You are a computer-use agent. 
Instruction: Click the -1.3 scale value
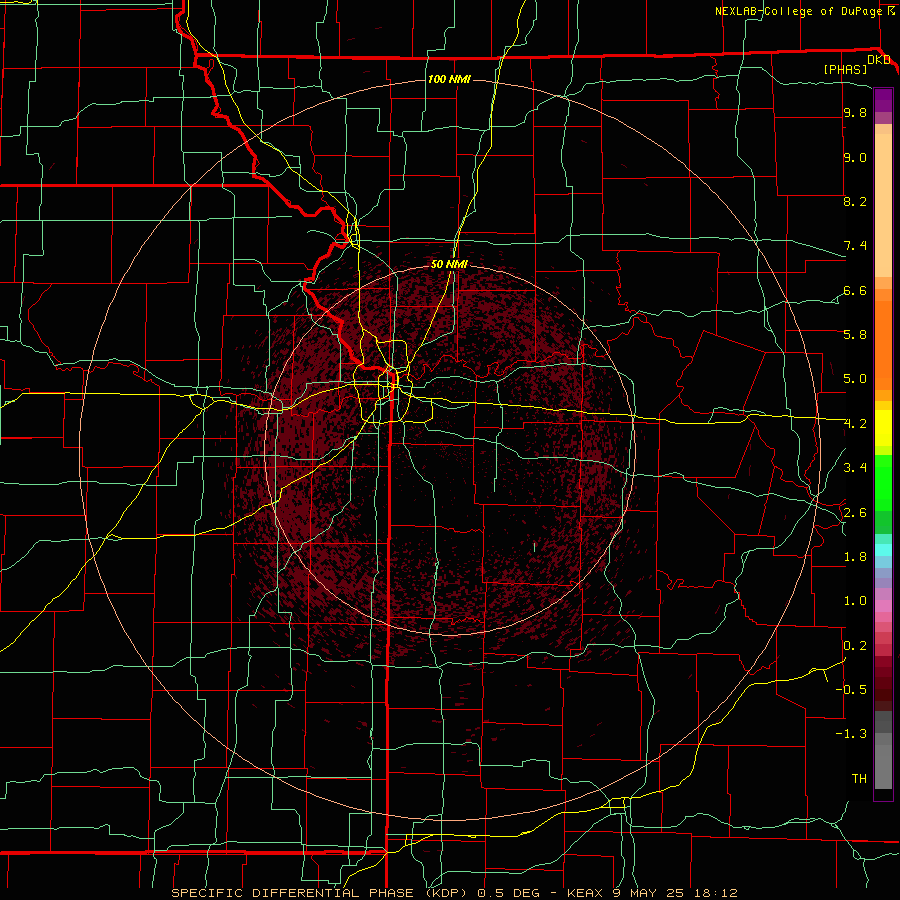tap(851, 734)
